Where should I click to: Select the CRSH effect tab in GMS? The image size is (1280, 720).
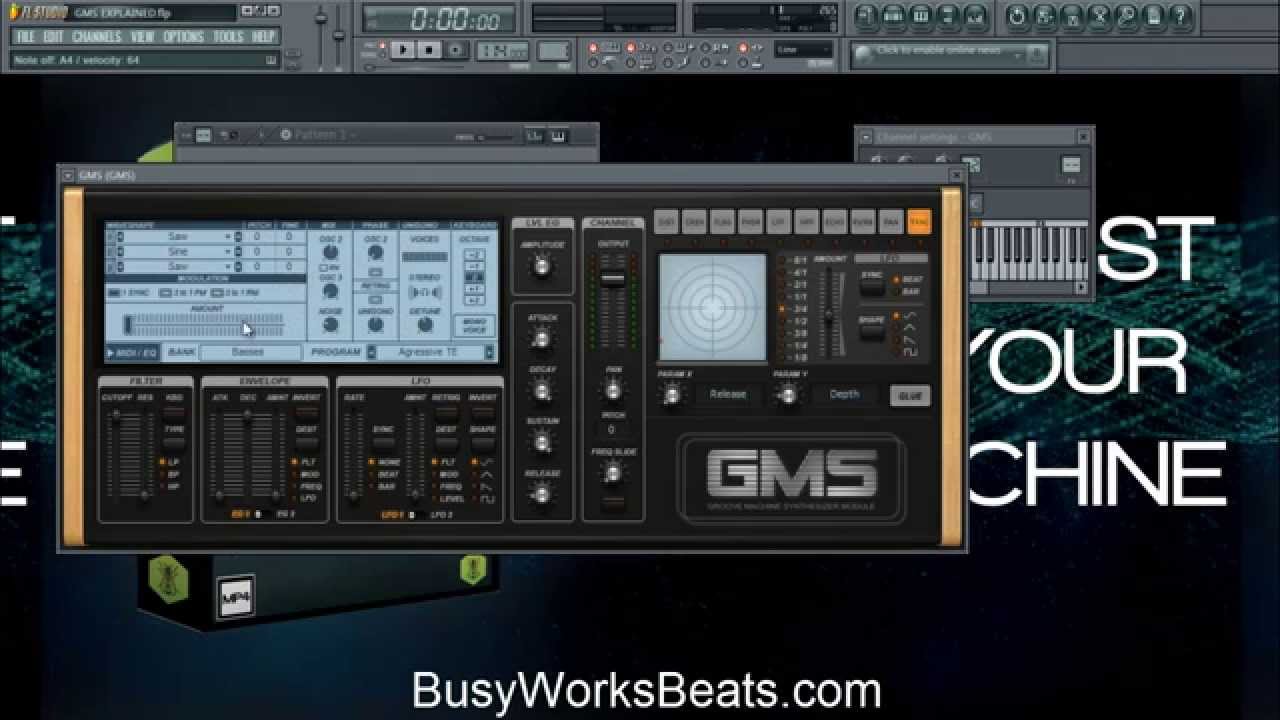695,222
